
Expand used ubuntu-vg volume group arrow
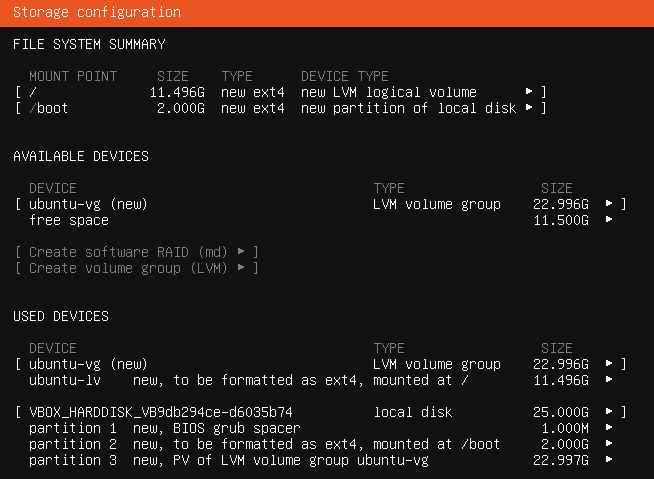(609, 364)
